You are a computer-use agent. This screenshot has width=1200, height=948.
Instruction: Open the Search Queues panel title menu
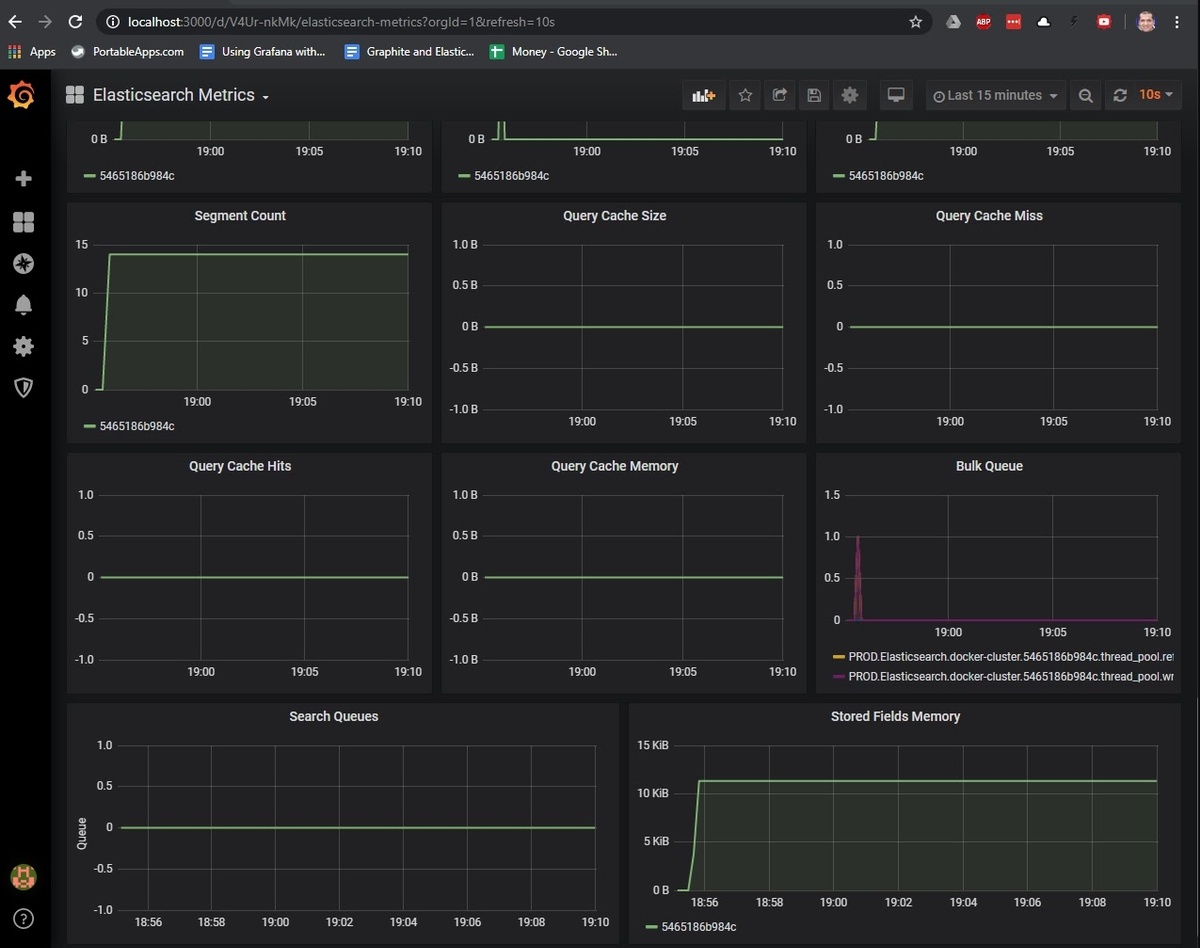pos(333,716)
